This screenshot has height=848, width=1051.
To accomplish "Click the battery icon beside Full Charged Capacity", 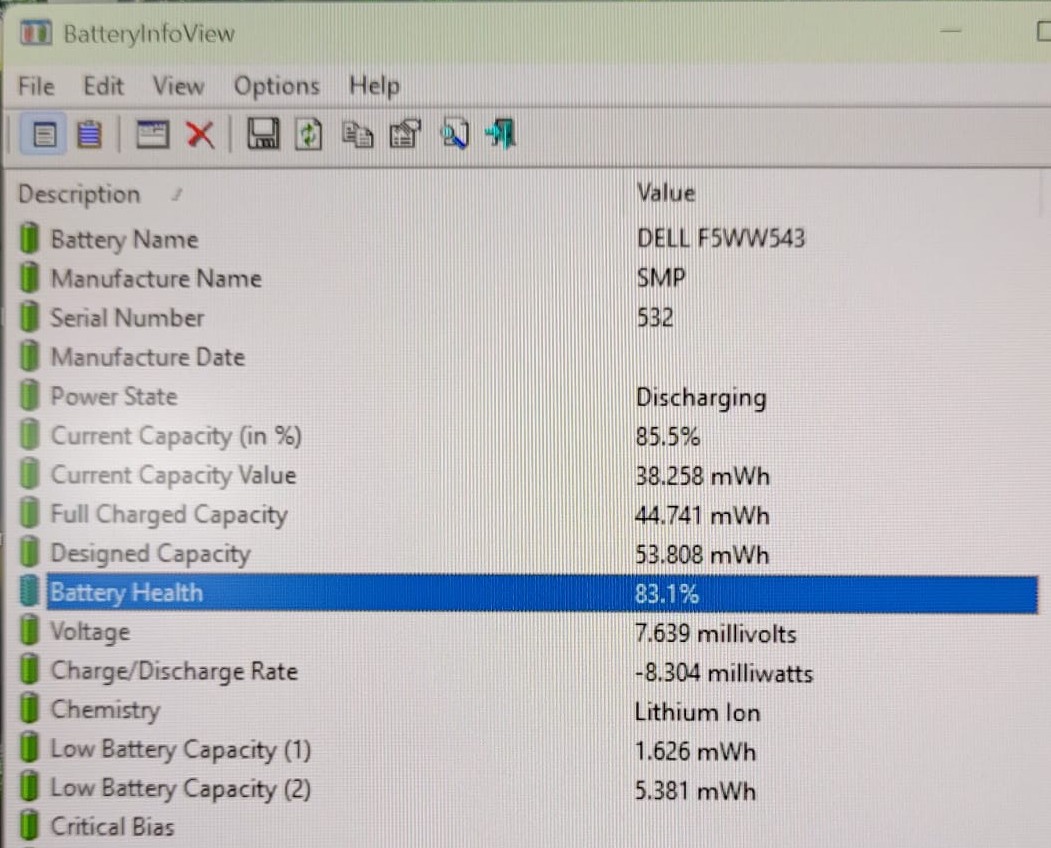I will tap(29, 513).
